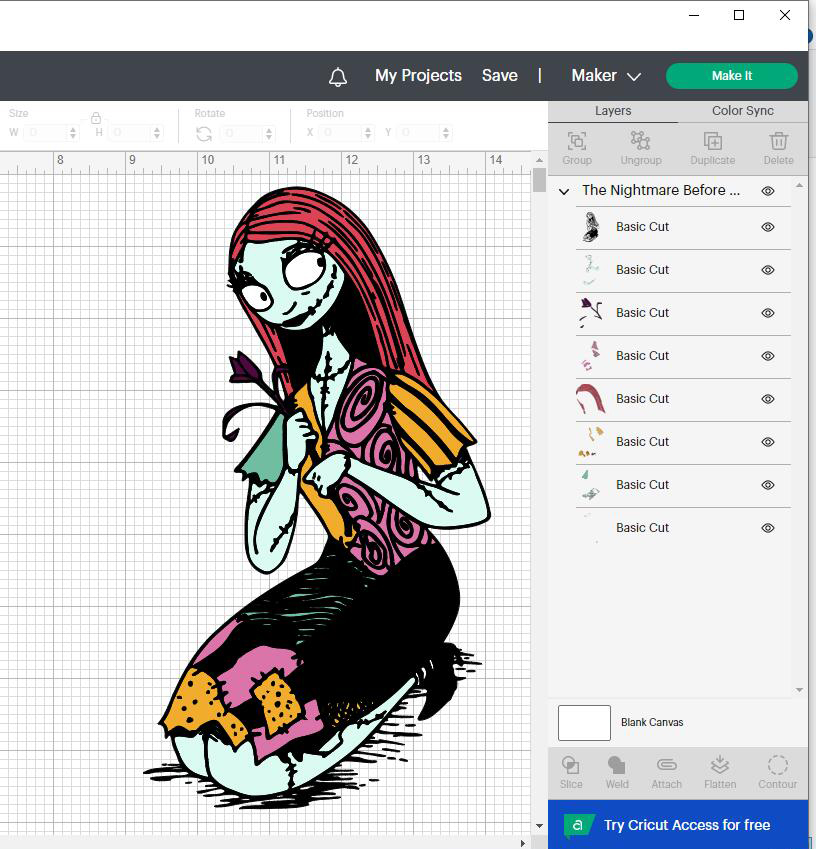Collapse the Nightmare Before group chevron
This screenshot has width=816, height=849.
click(564, 192)
